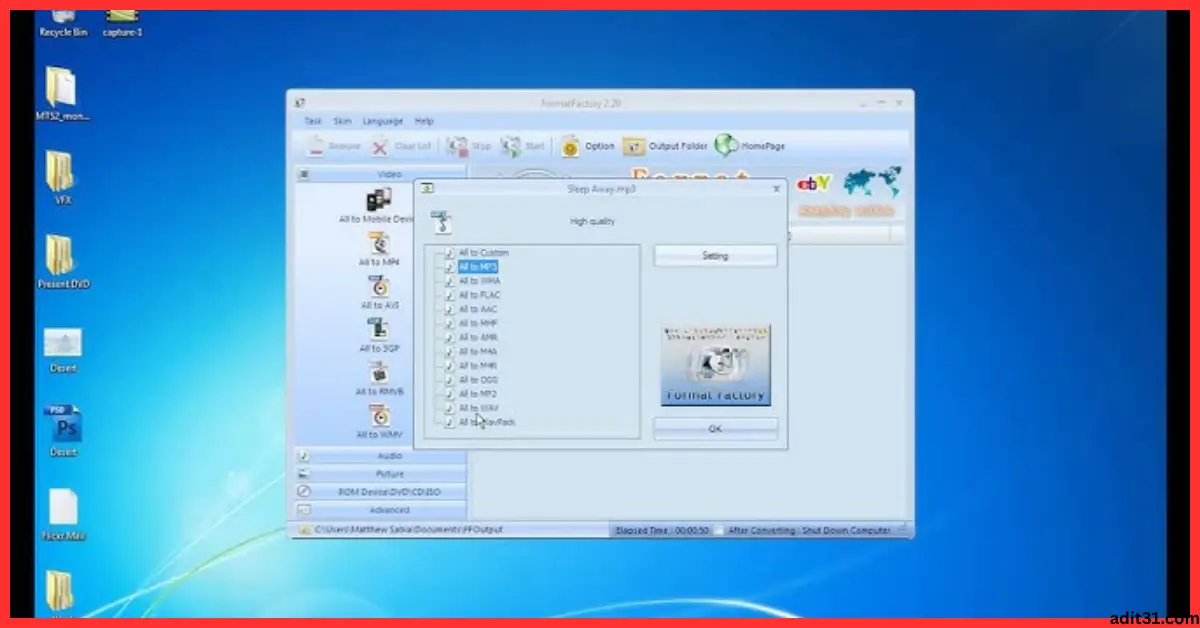
Task: Click the world map icon
Action: click(x=872, y=182)
